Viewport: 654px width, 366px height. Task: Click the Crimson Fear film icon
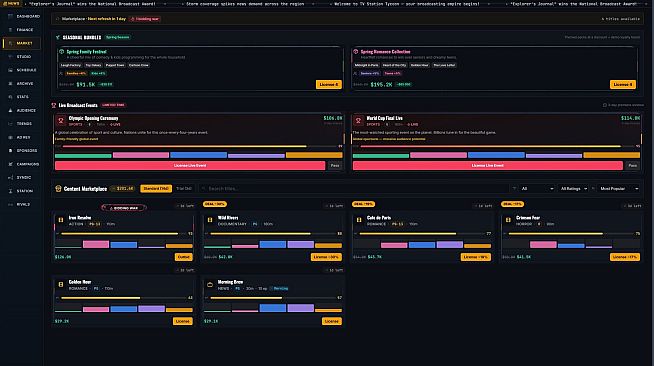508,220
